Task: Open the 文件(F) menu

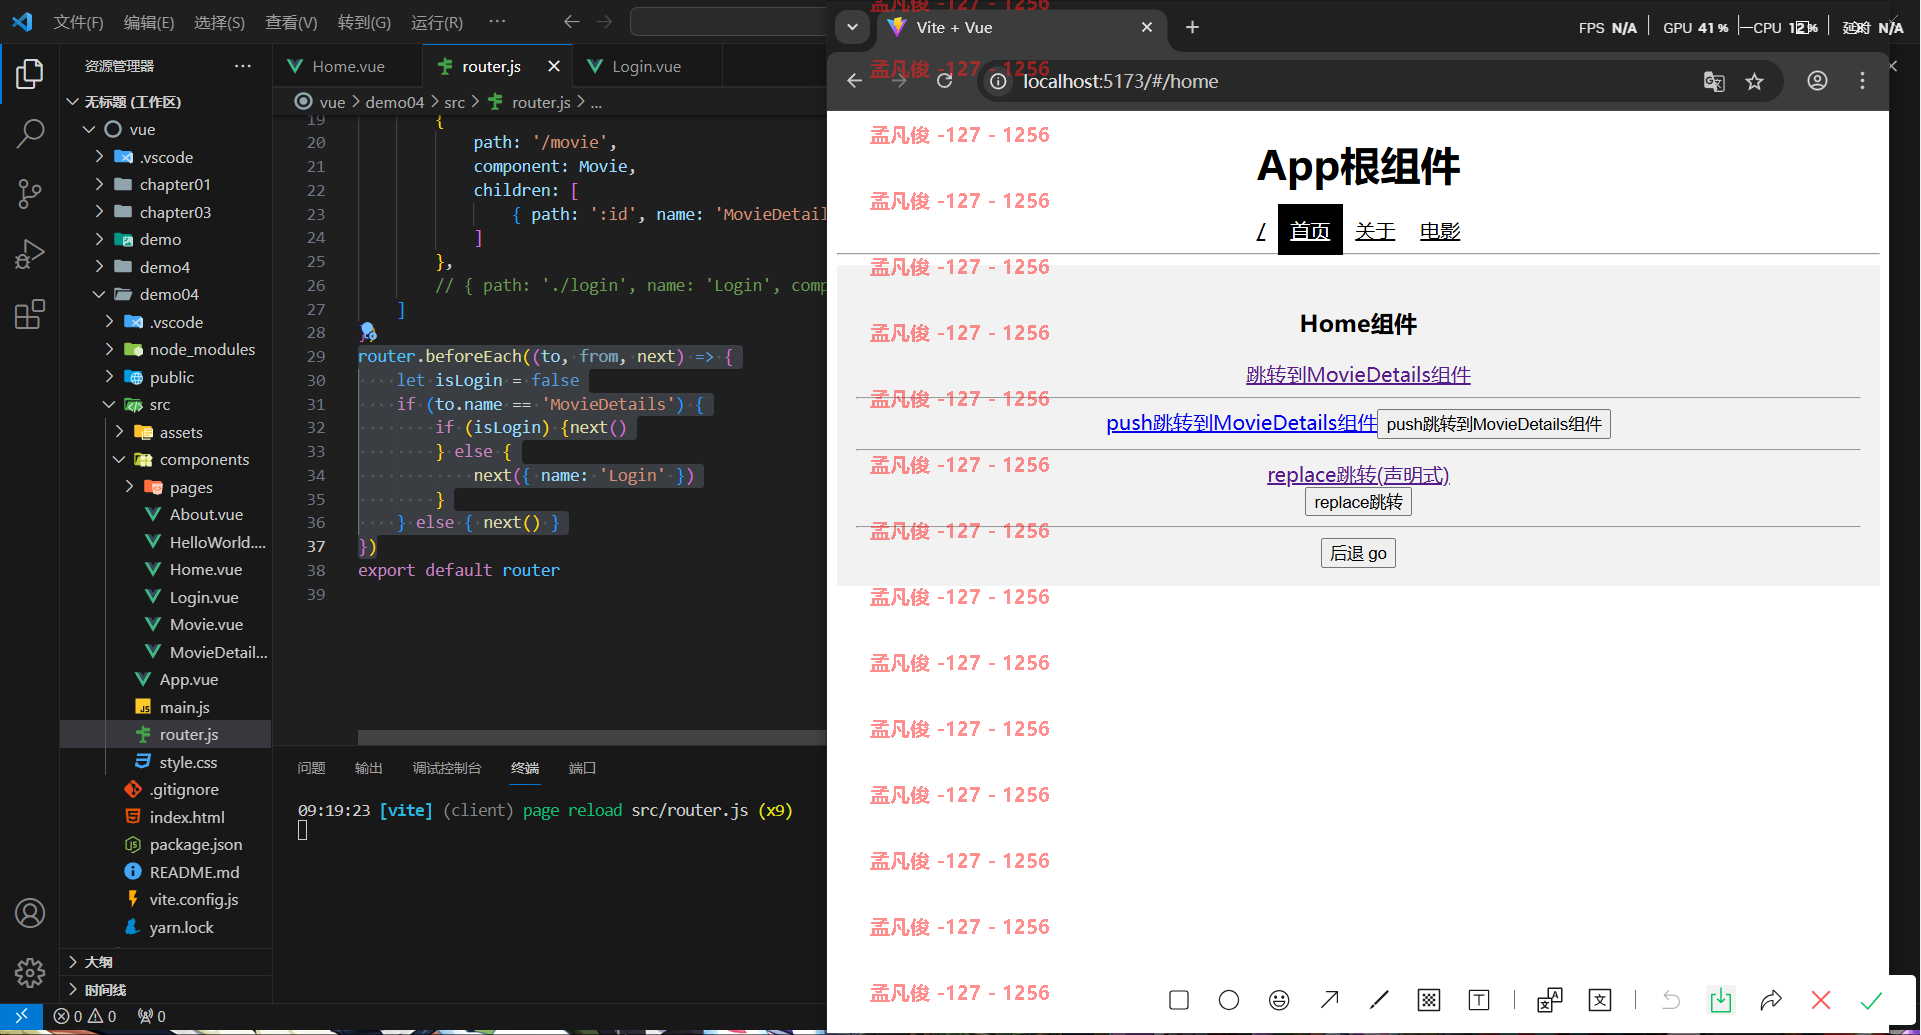Action: point(78,22)
